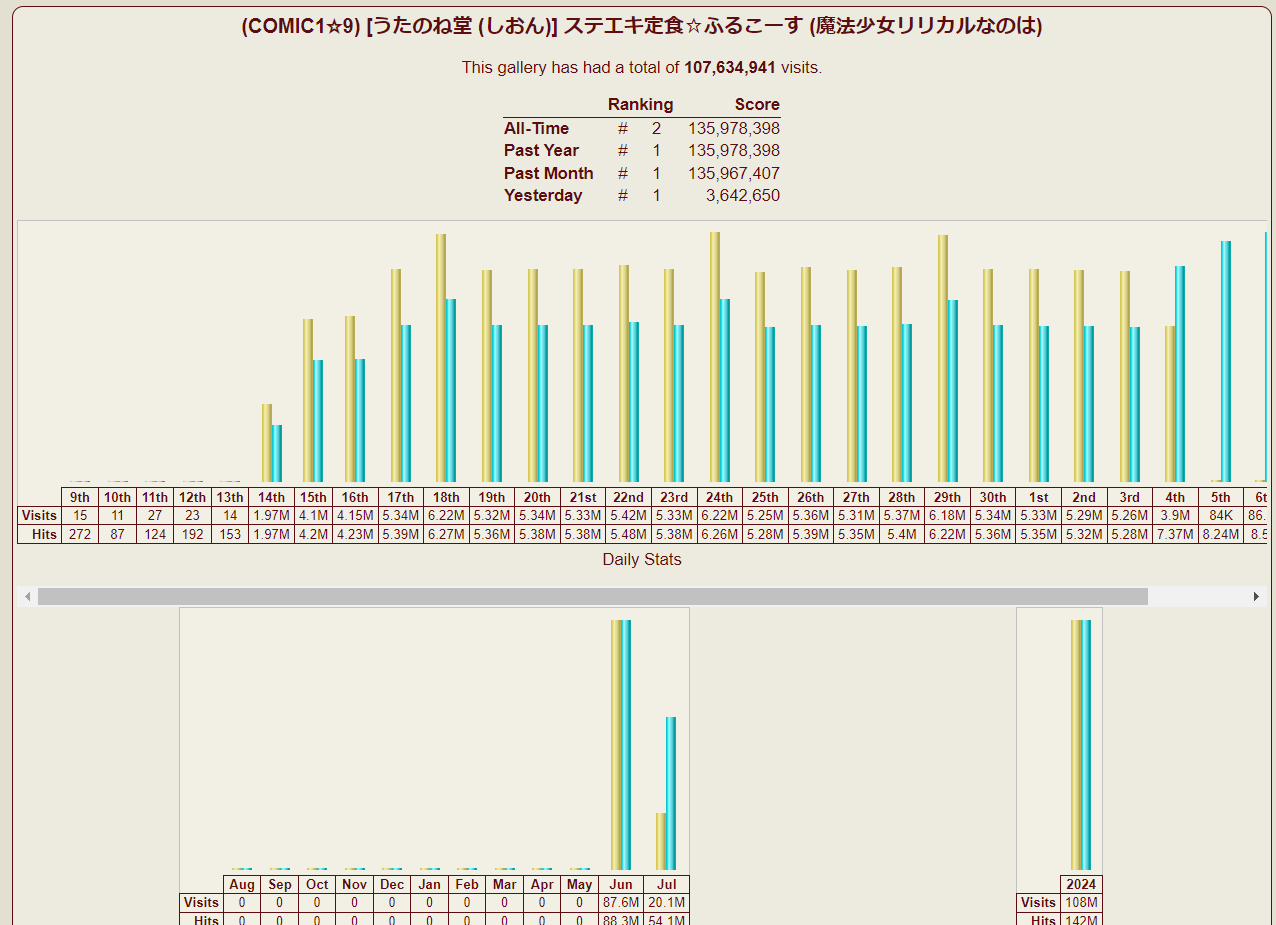Click the Dec month column header
The width and height of the screenshot is (1276, 925).
pos(392,885)
